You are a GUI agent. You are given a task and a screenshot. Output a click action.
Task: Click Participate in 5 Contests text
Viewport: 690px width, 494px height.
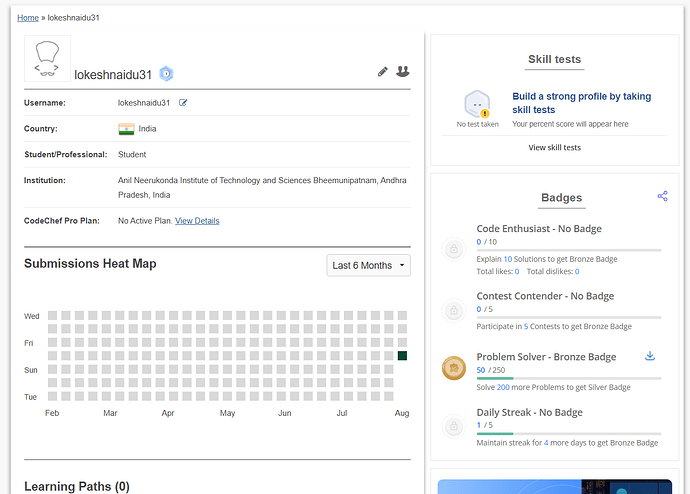pos(554,326)
